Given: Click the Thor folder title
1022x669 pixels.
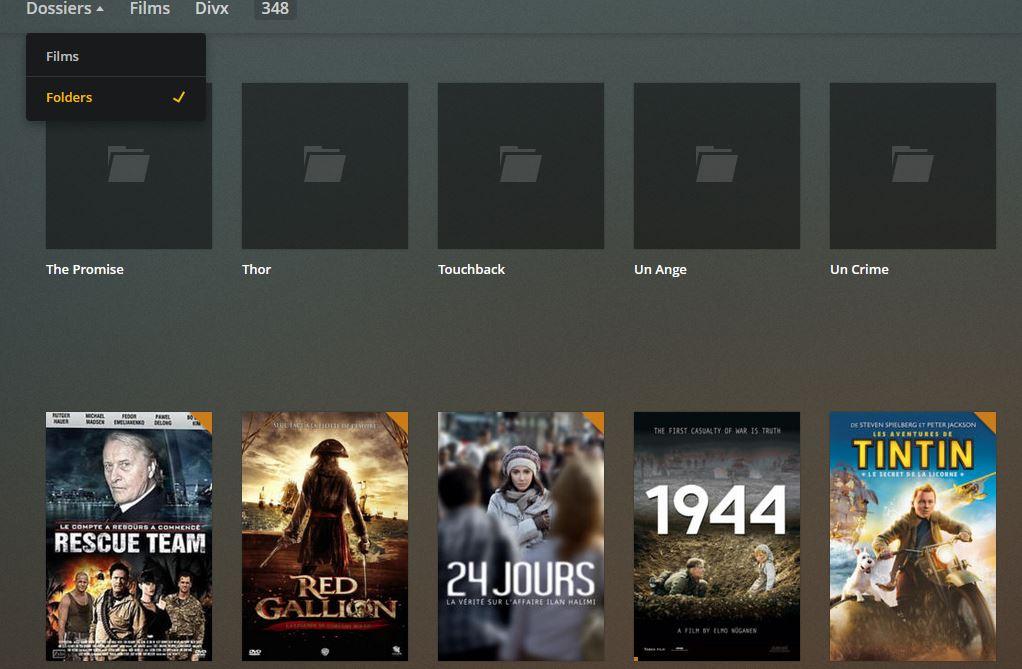Looking at the screenshot, I should point(256,269).
